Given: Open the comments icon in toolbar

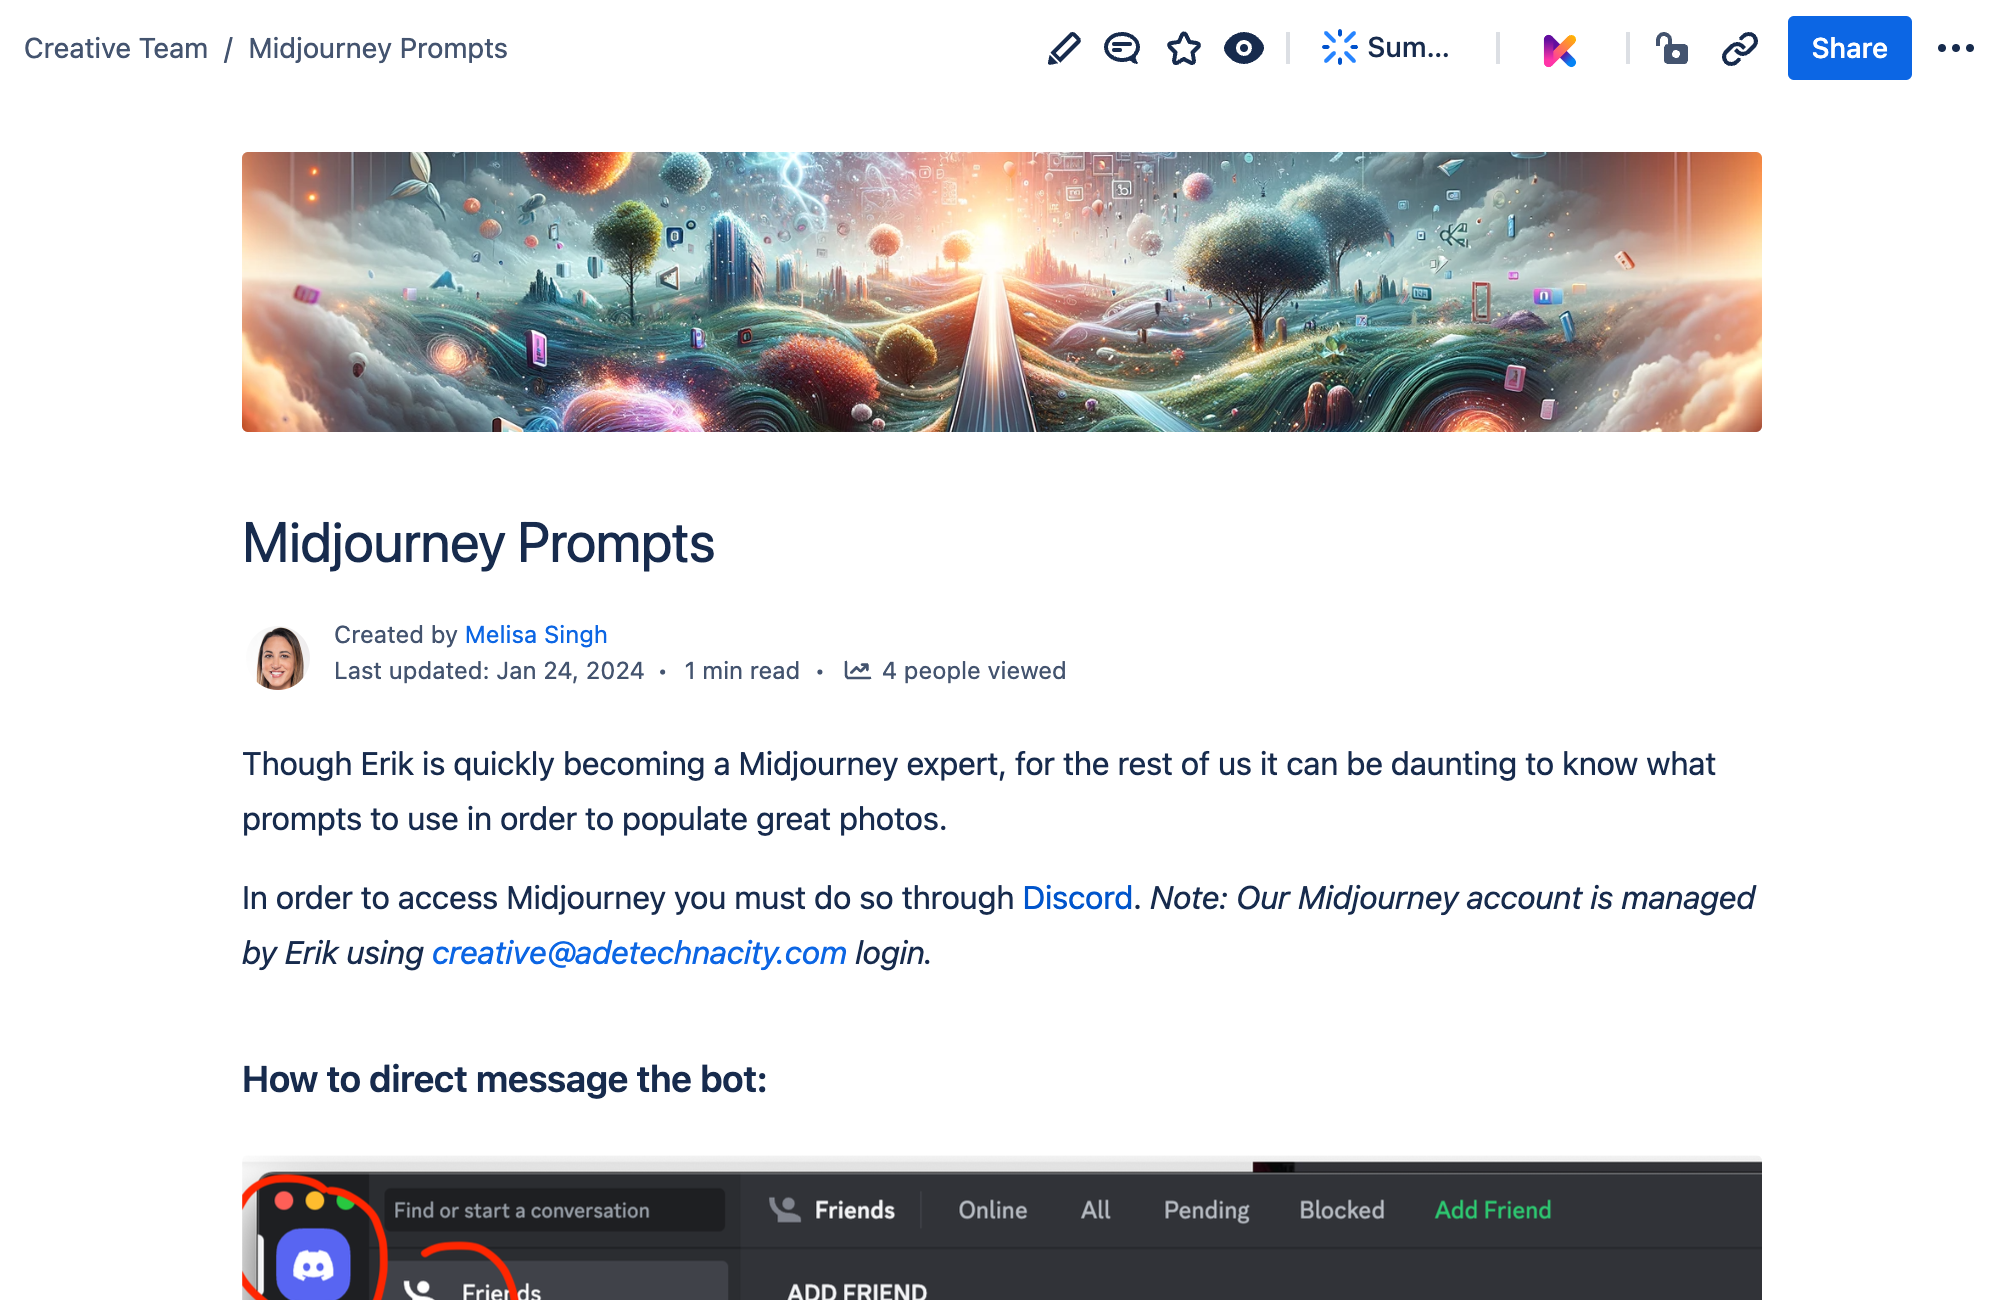Looking at the screenshot, I should click(x=1122, y=48).
